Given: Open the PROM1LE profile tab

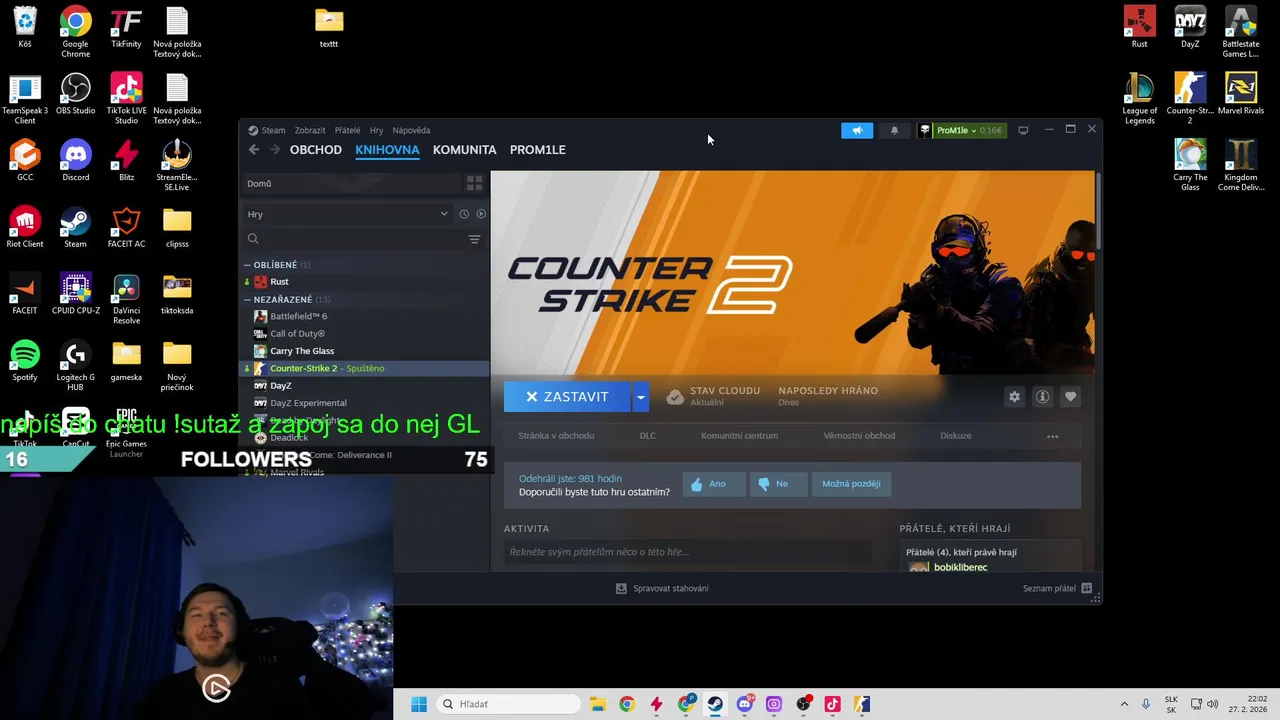Looking at the screenshot, I should click(538, 150).
